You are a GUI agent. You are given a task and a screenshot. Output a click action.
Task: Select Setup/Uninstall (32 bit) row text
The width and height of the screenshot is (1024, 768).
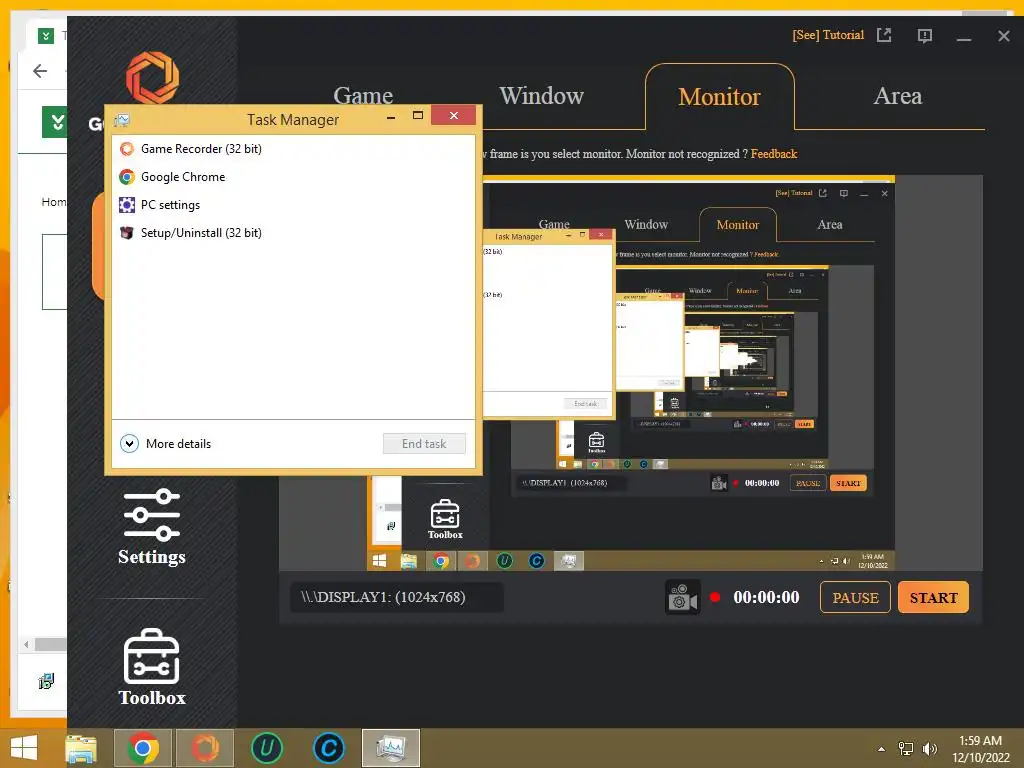click(x=201, y=233)
